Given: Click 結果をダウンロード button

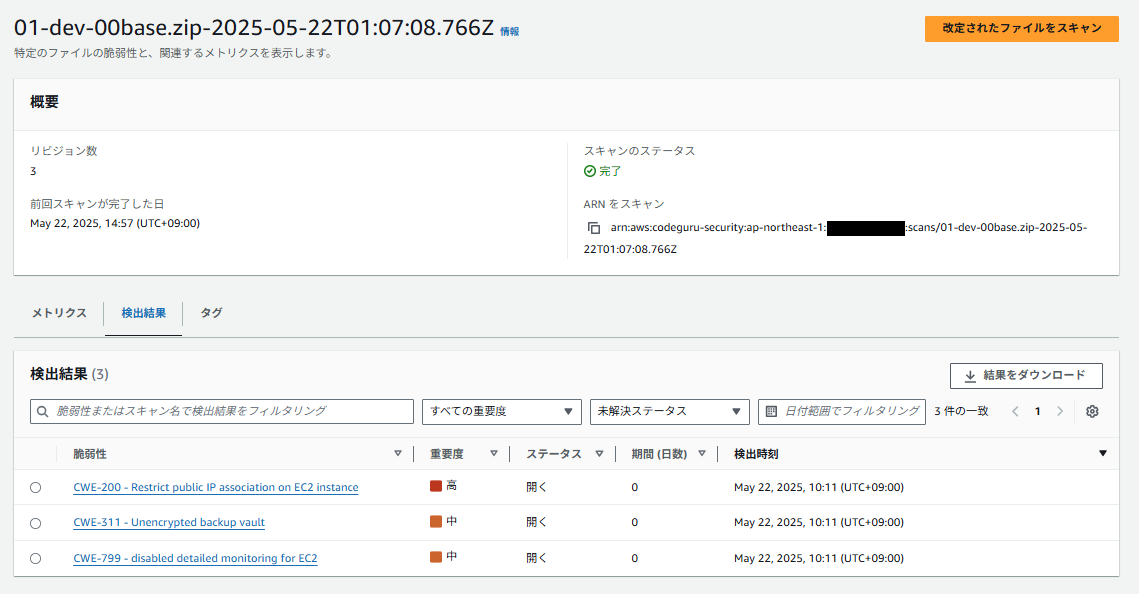Looking at the screenshot, I should click(x=1026, y=375).
